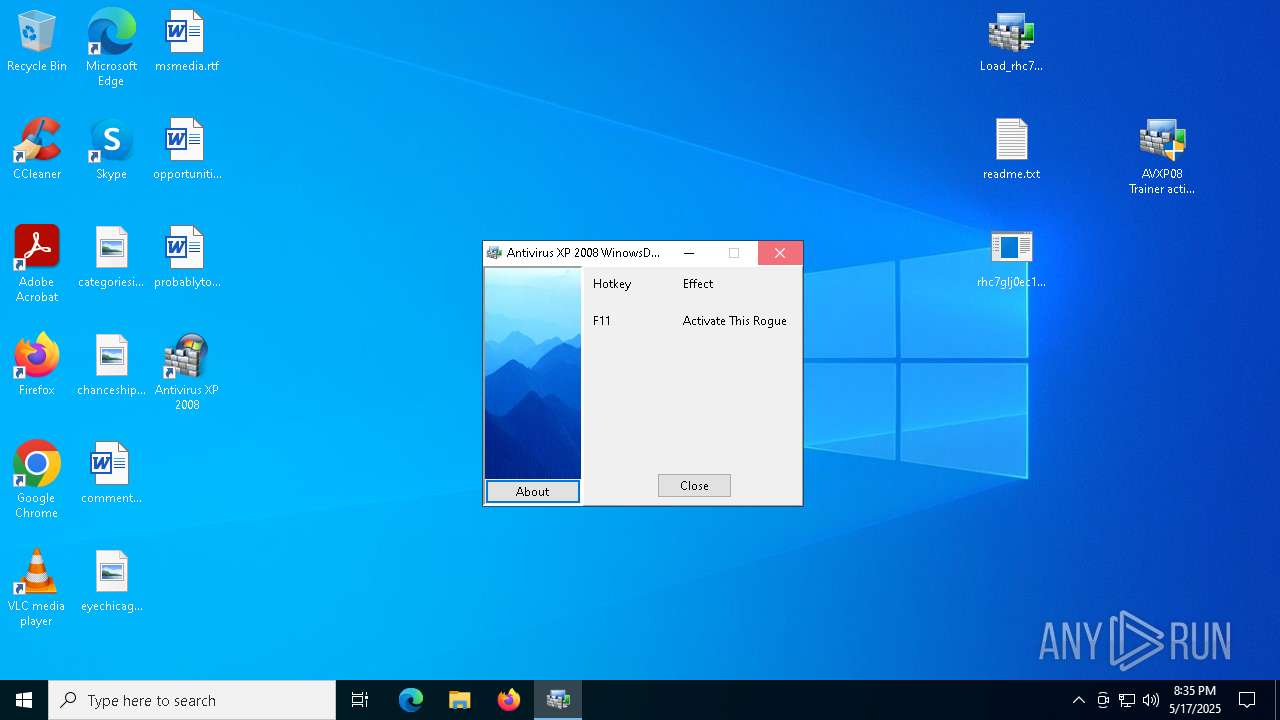Image resolution: width=1280 pixels, height=720 pixels.
Task: Click the blue mountain image in trainer
Action: pyautogui.click(x=533, y=373)
